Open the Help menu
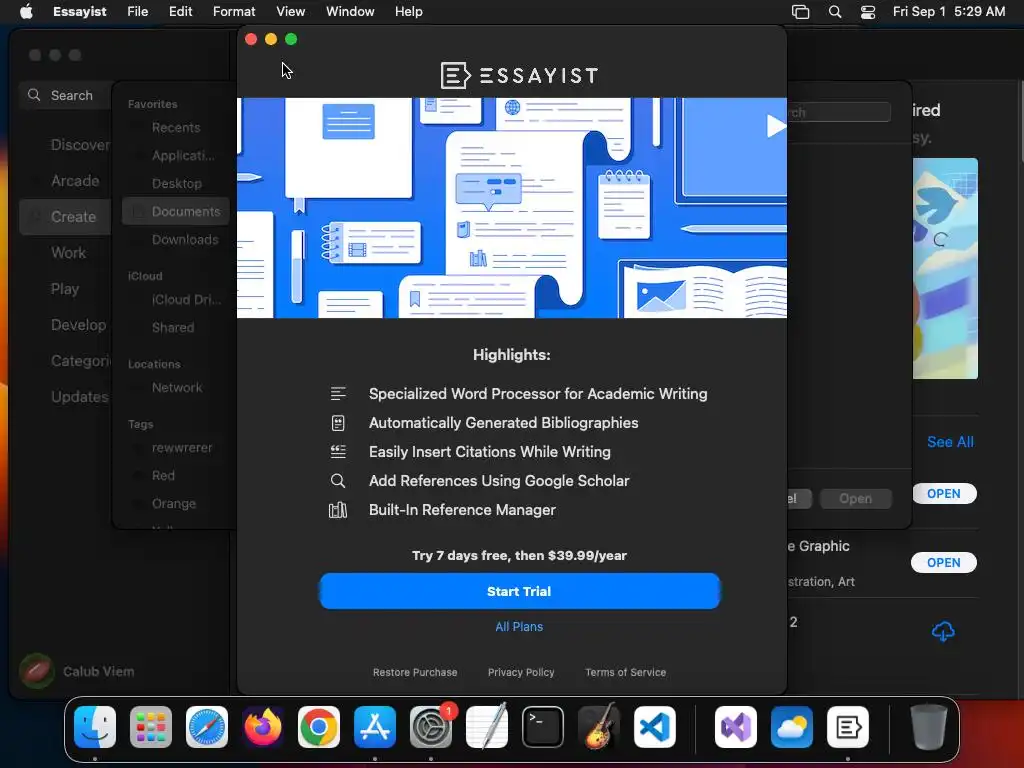This screenshot has height=768, width=1024. coord(408,12)
